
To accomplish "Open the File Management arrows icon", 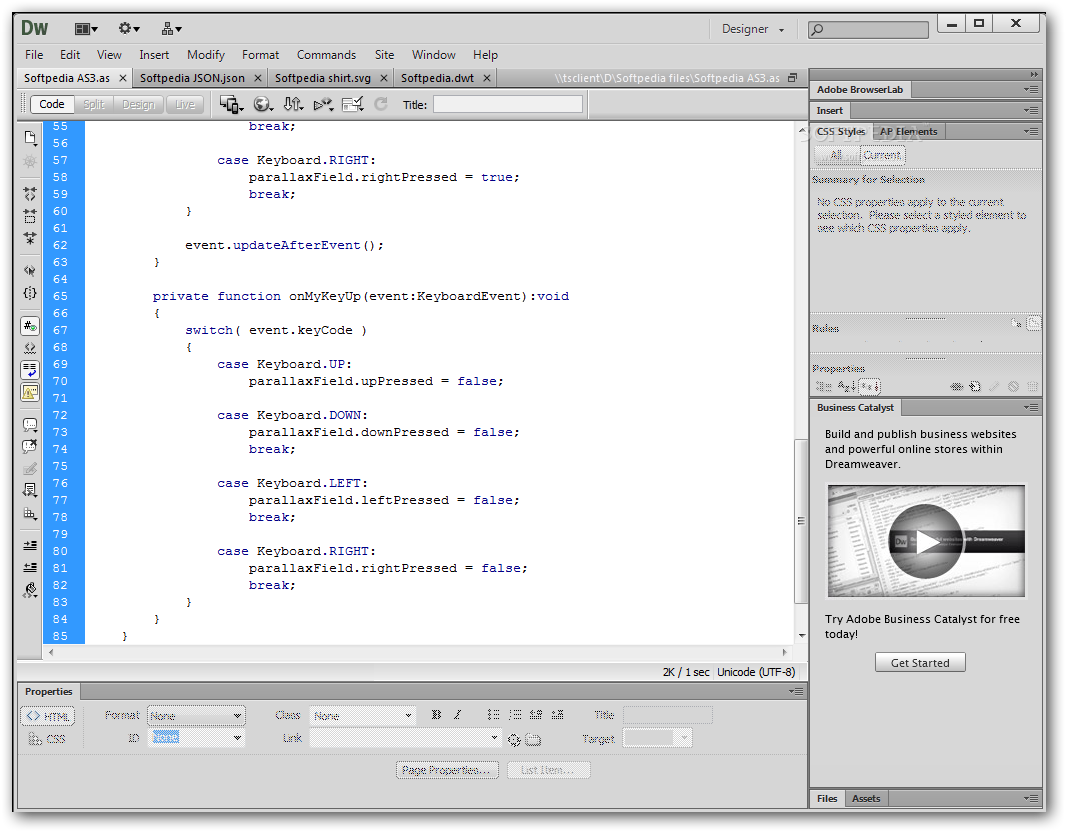I will pos(293,104).
